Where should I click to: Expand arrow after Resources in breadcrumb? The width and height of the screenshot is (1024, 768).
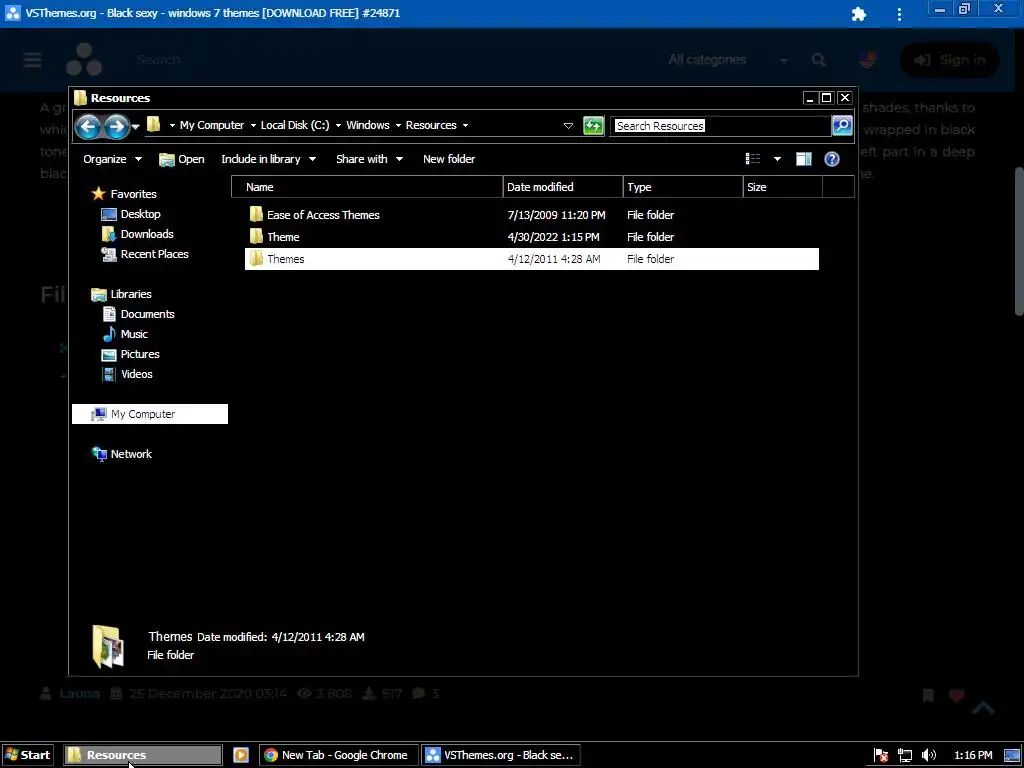tap(465, 125)
